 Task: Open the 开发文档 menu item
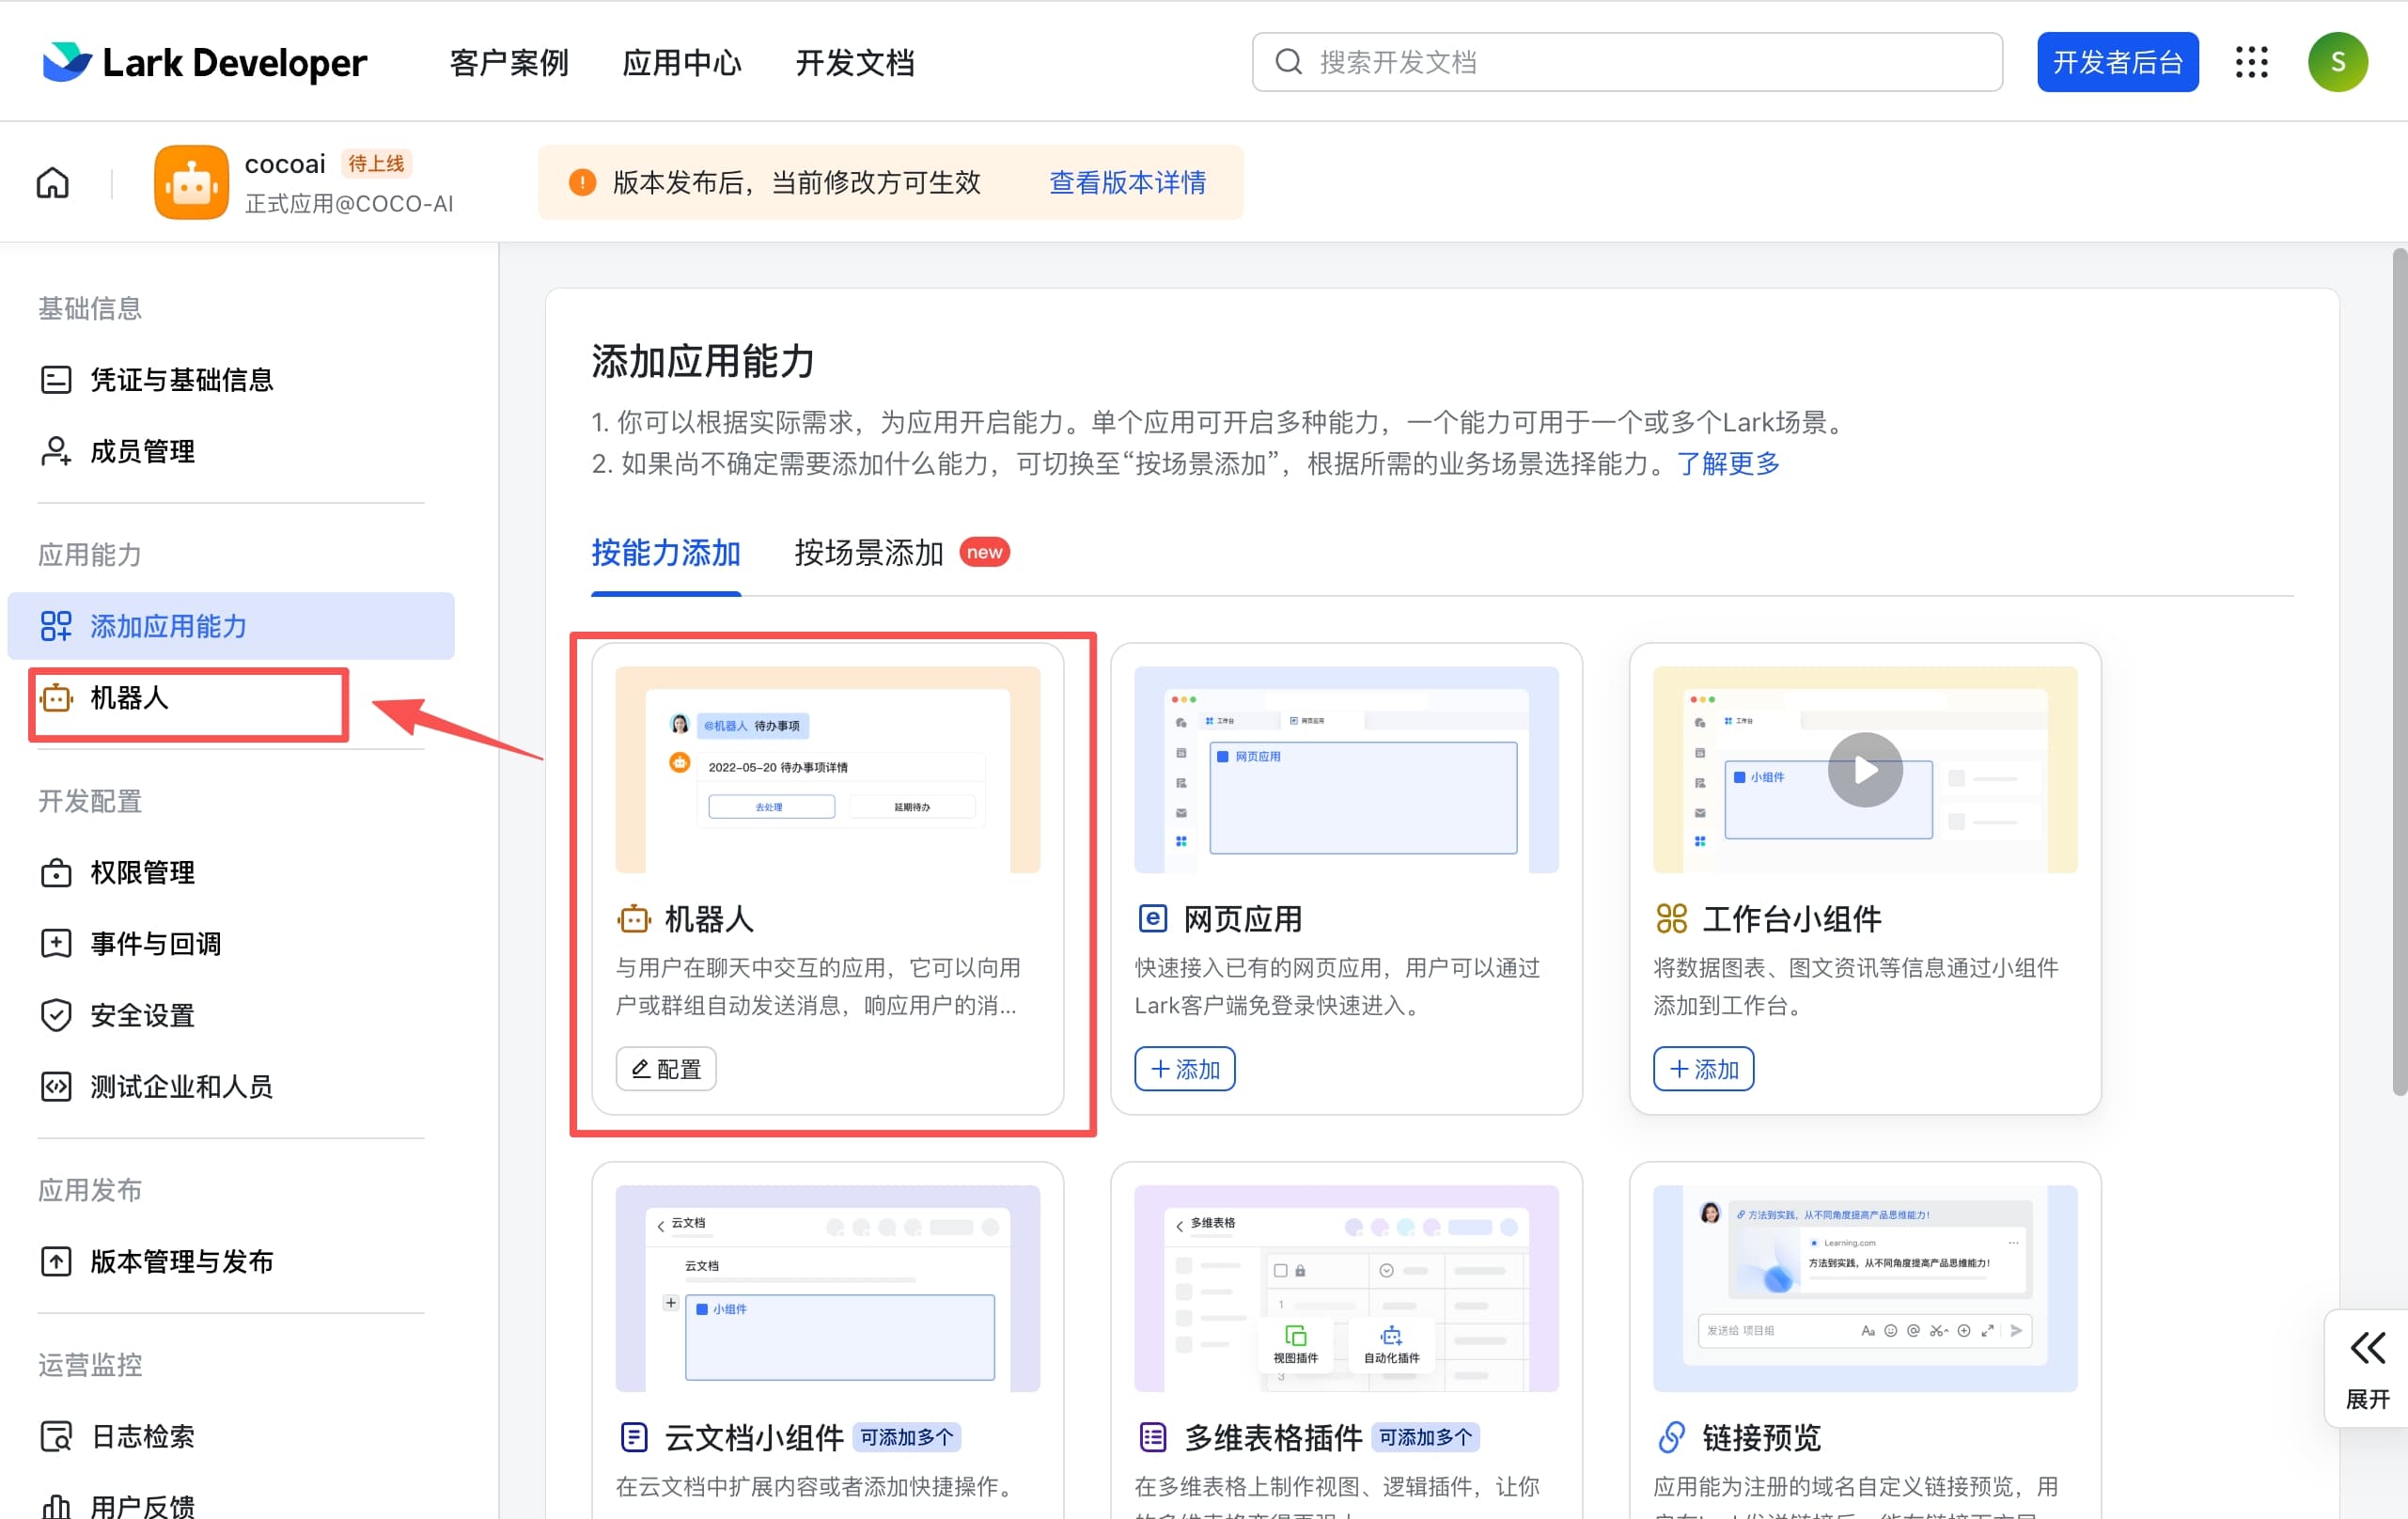coord(855,62)
